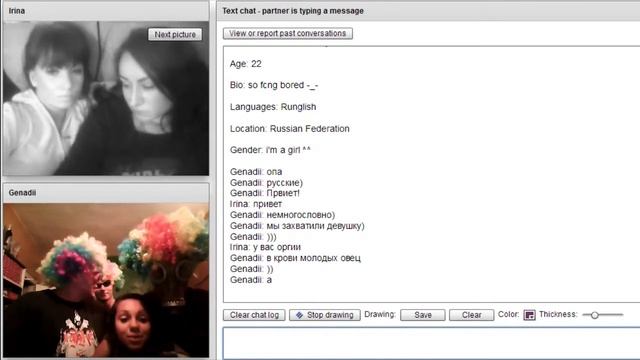This screenshot has width=640, height=360.
Task: Click the 'Text chat' status header
Action: coord(428,11)
